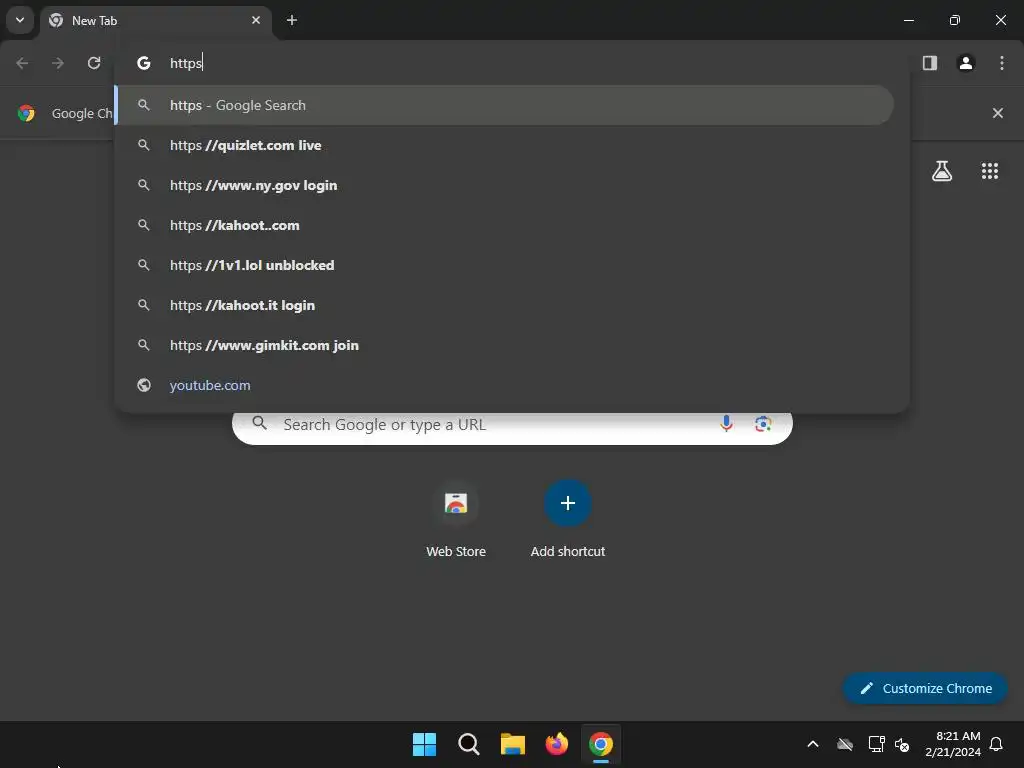Go back using the back arrow

pos(22,63)
